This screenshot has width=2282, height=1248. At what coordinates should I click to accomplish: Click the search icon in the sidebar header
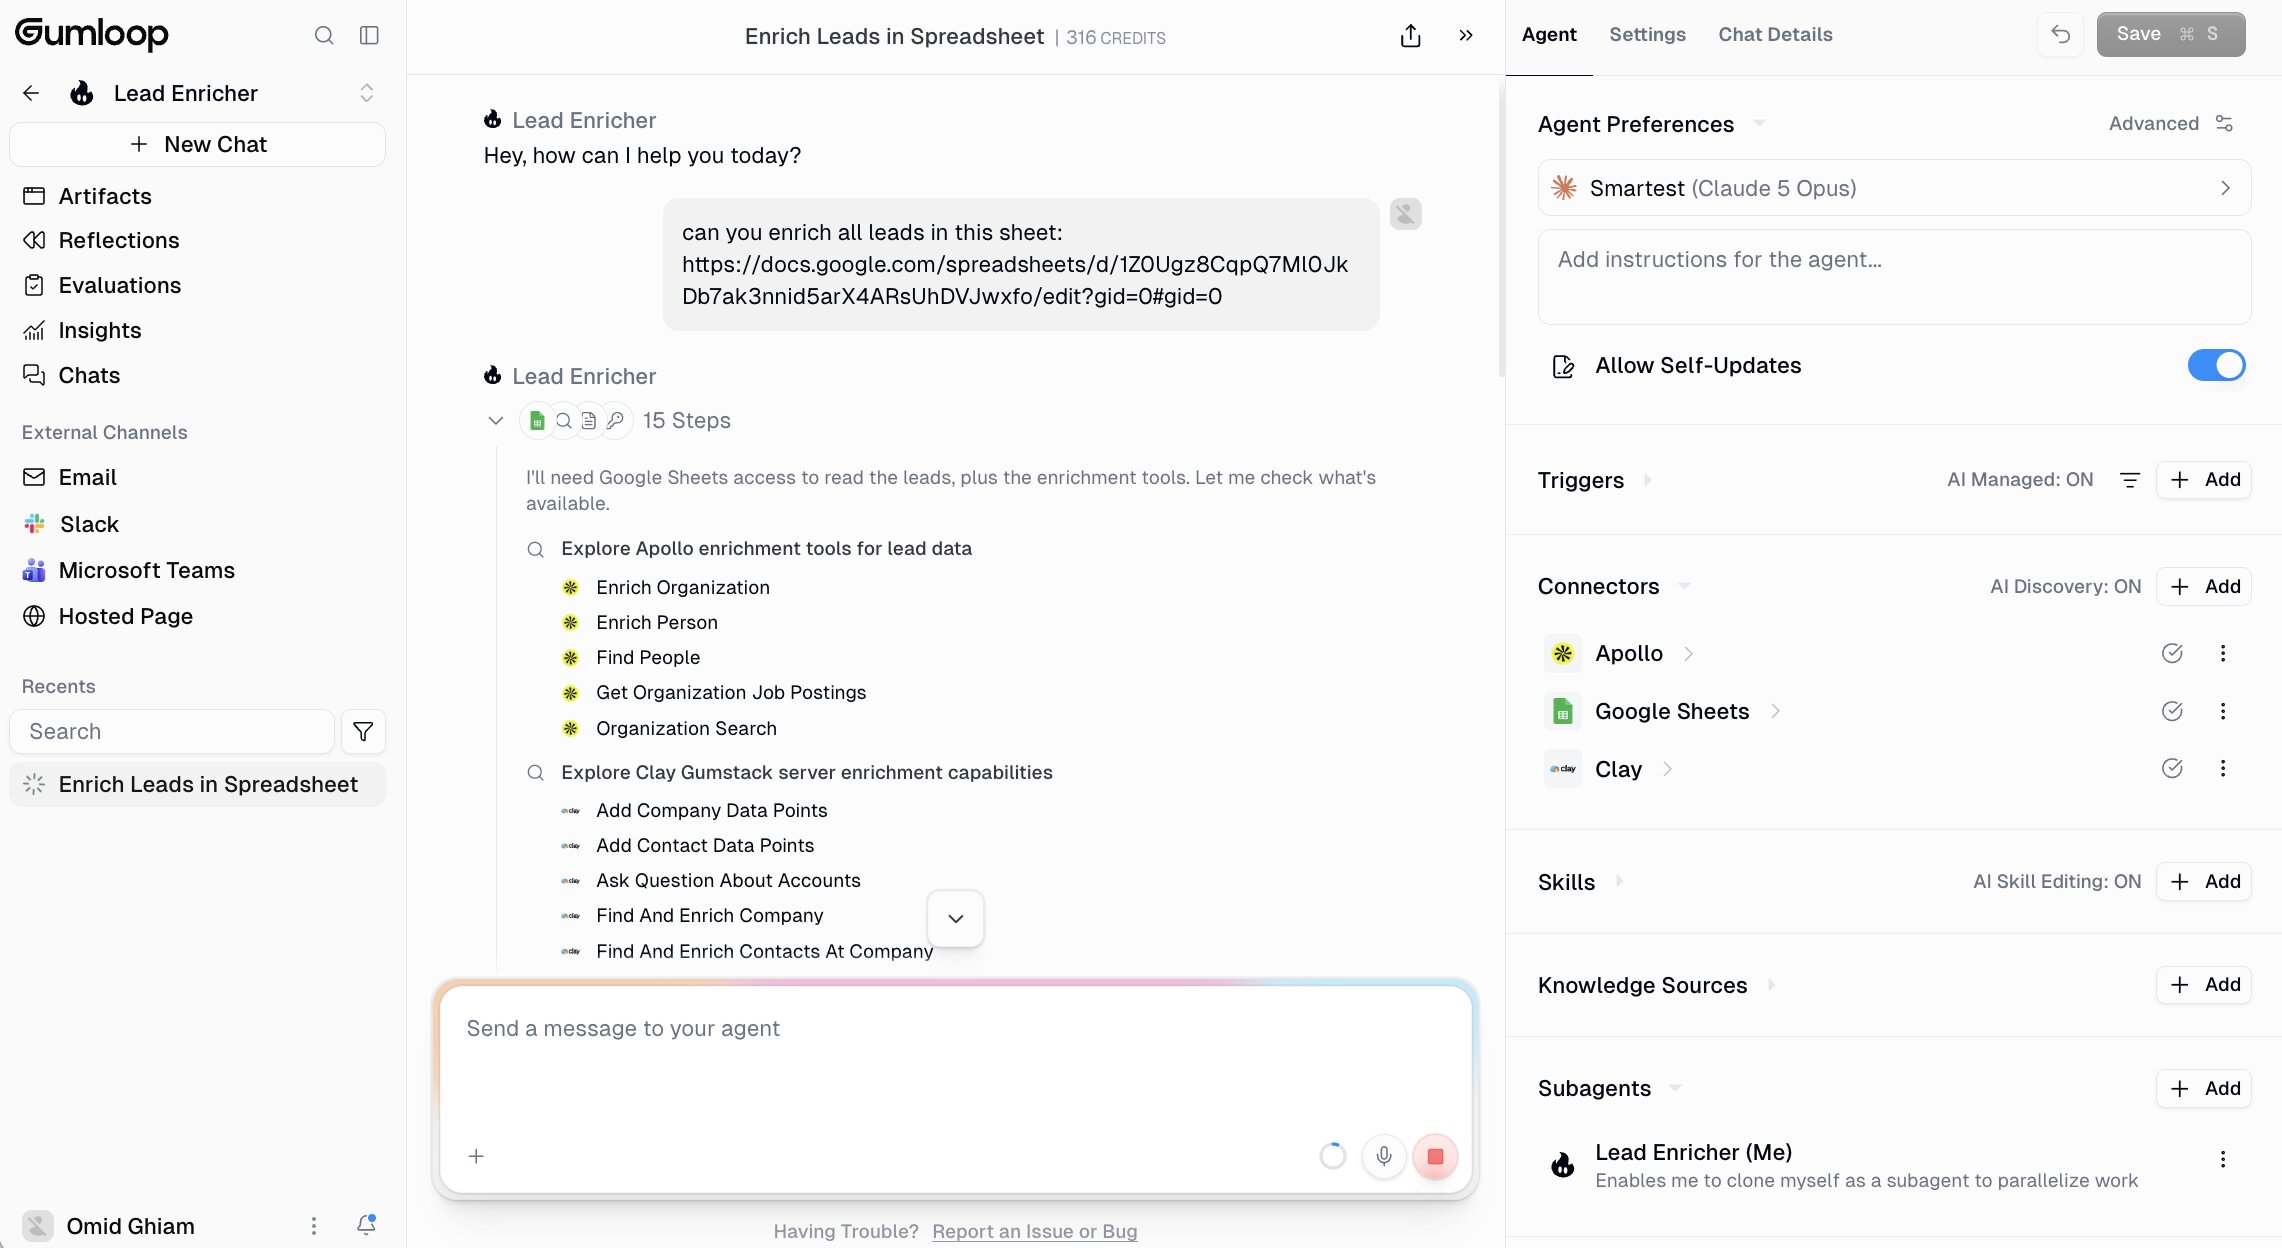tap(324, 35)
